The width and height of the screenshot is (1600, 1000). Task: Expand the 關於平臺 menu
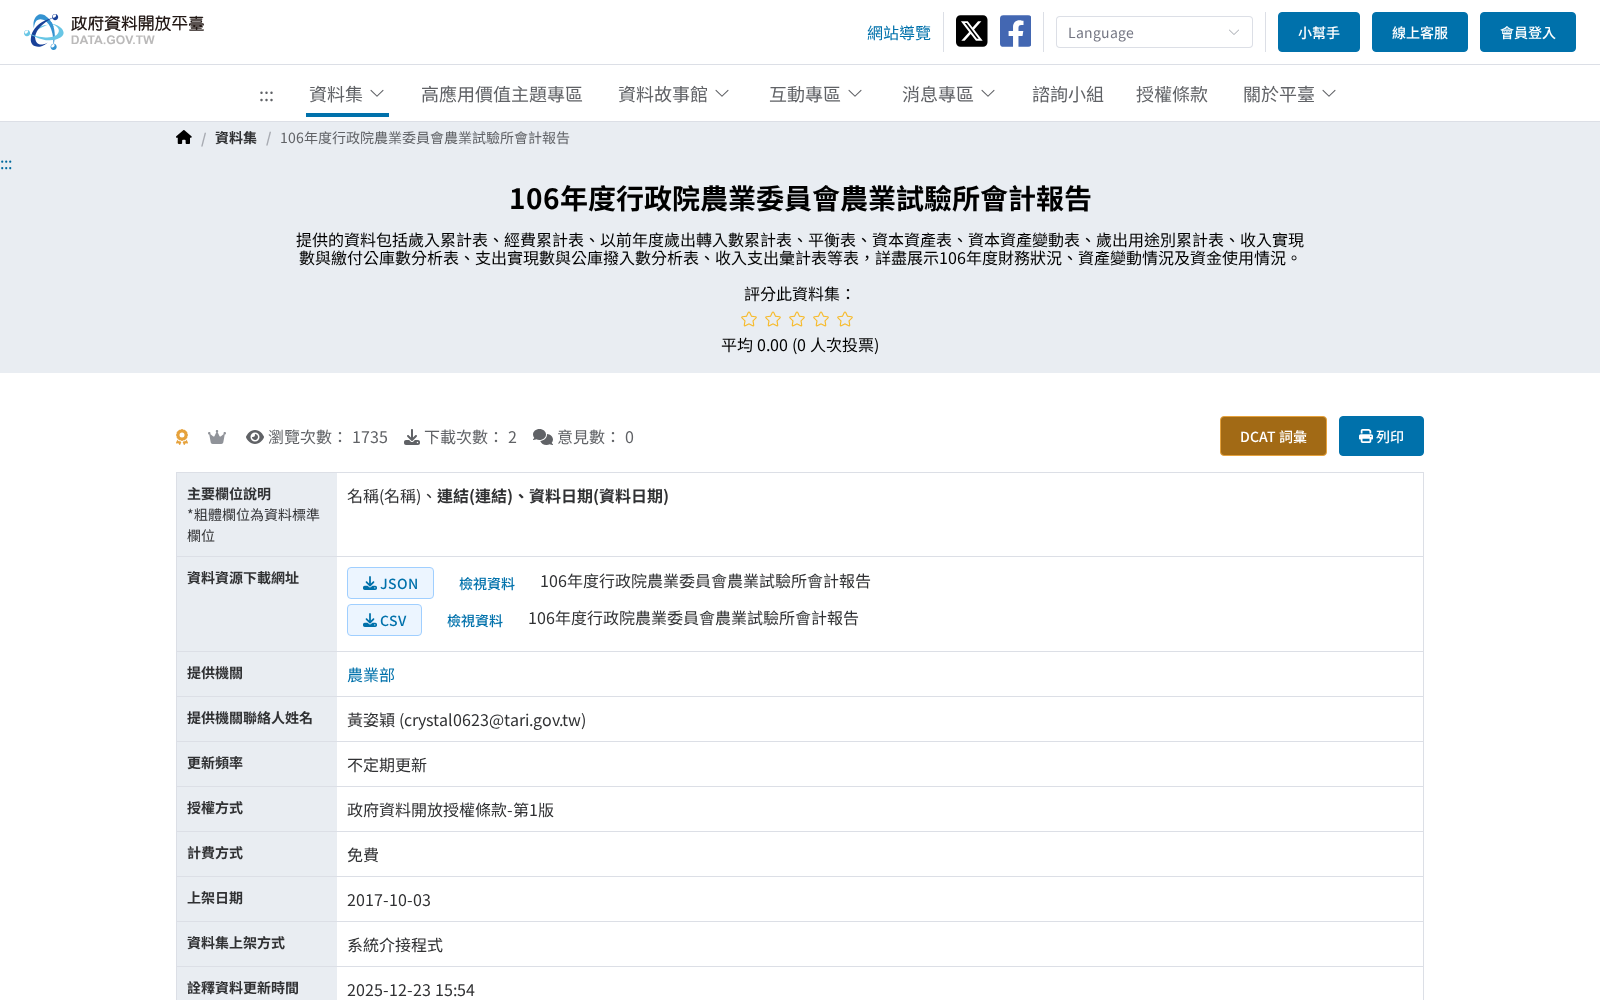point(1290,94)
